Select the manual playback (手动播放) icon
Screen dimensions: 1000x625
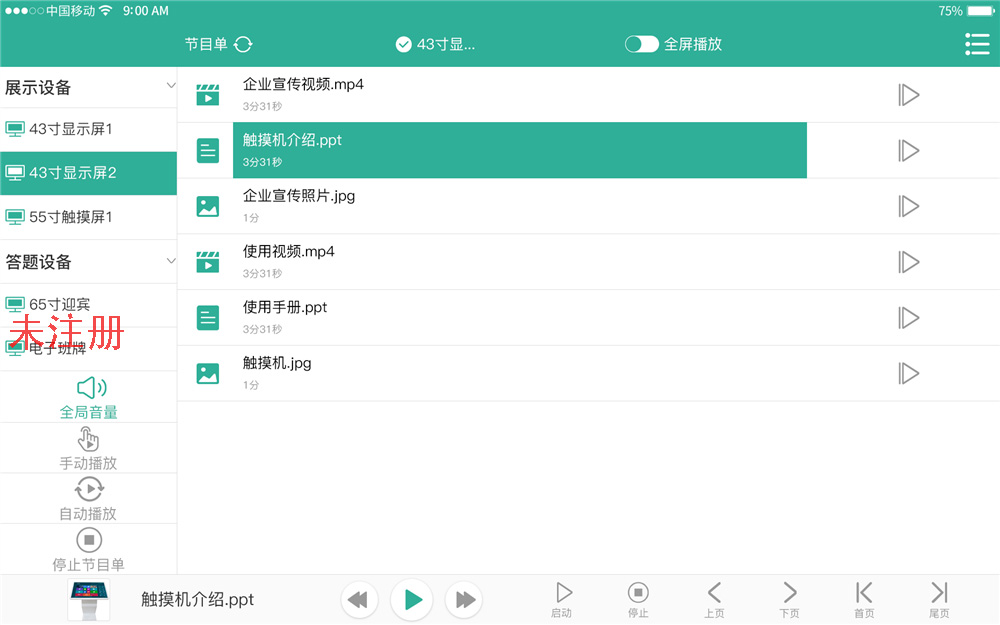point(89,438)
